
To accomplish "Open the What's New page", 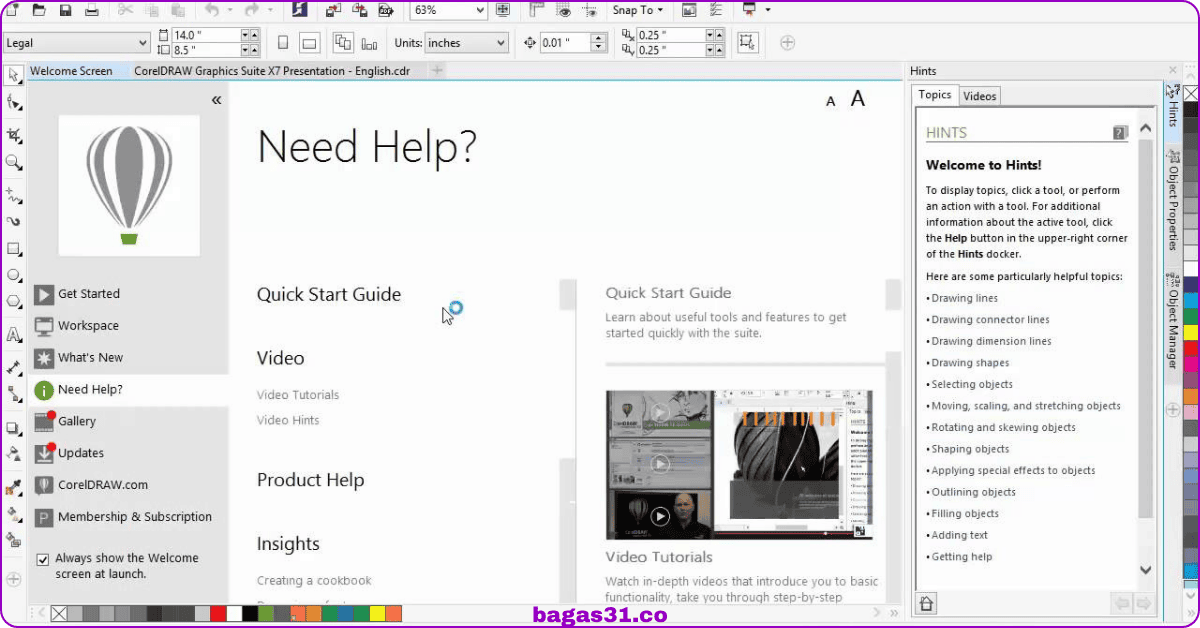I will [x=90, y=358].
